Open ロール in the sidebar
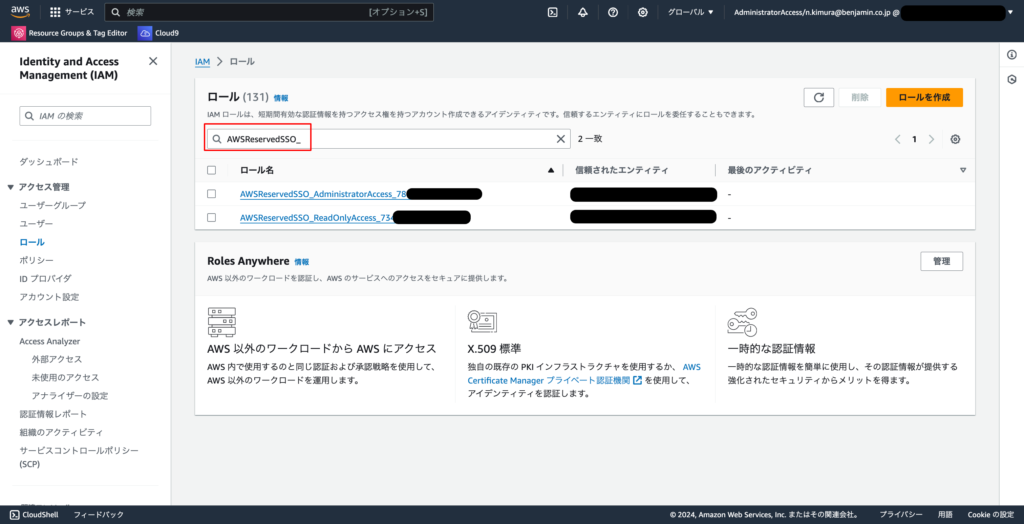This screenshot has height=524, width=1024. [x=32, y=242]
